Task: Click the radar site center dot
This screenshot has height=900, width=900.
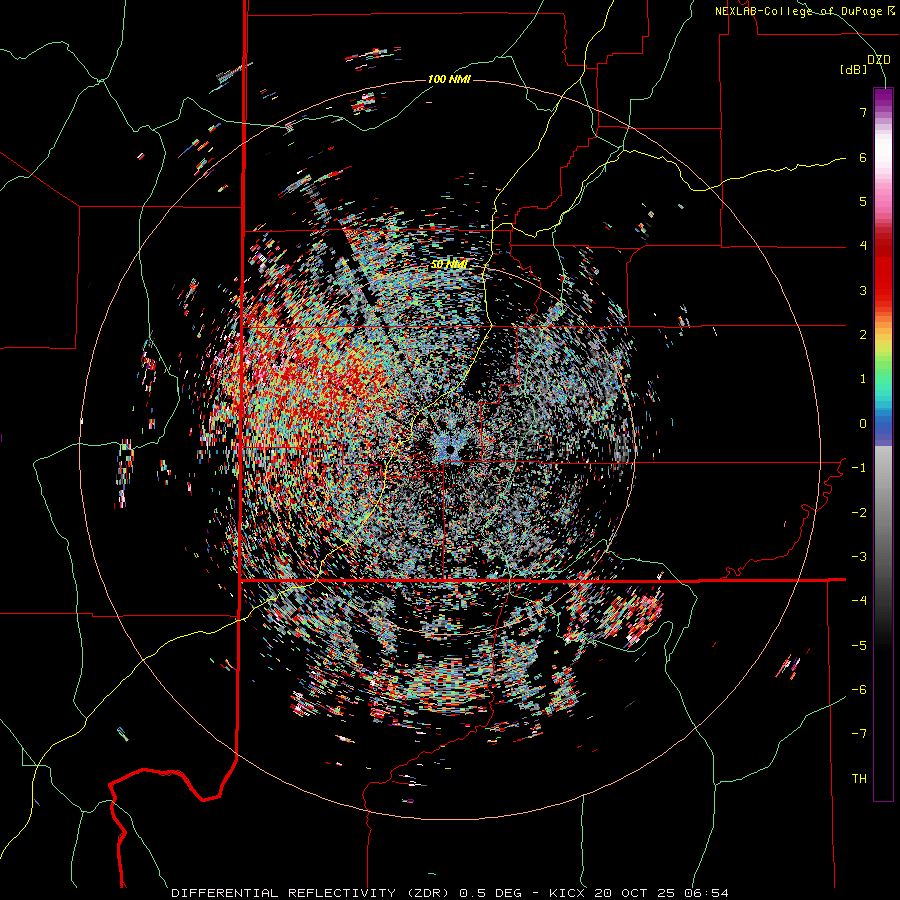Action: 451,449
